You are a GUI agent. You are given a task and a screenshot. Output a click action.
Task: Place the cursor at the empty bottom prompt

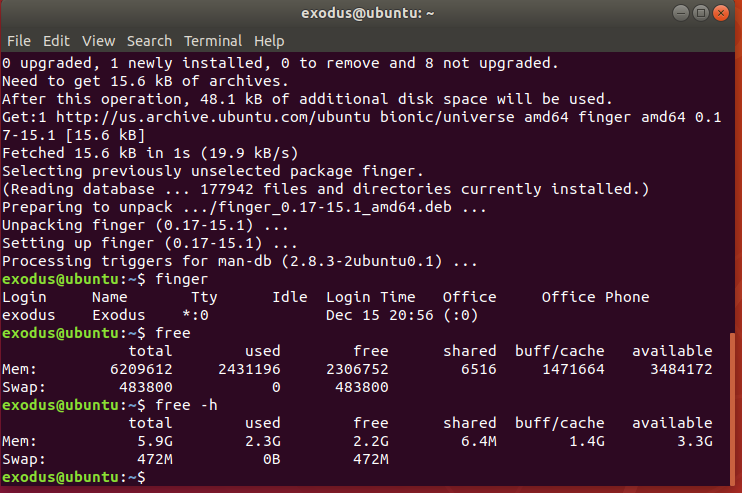click(x=156, y=477)
